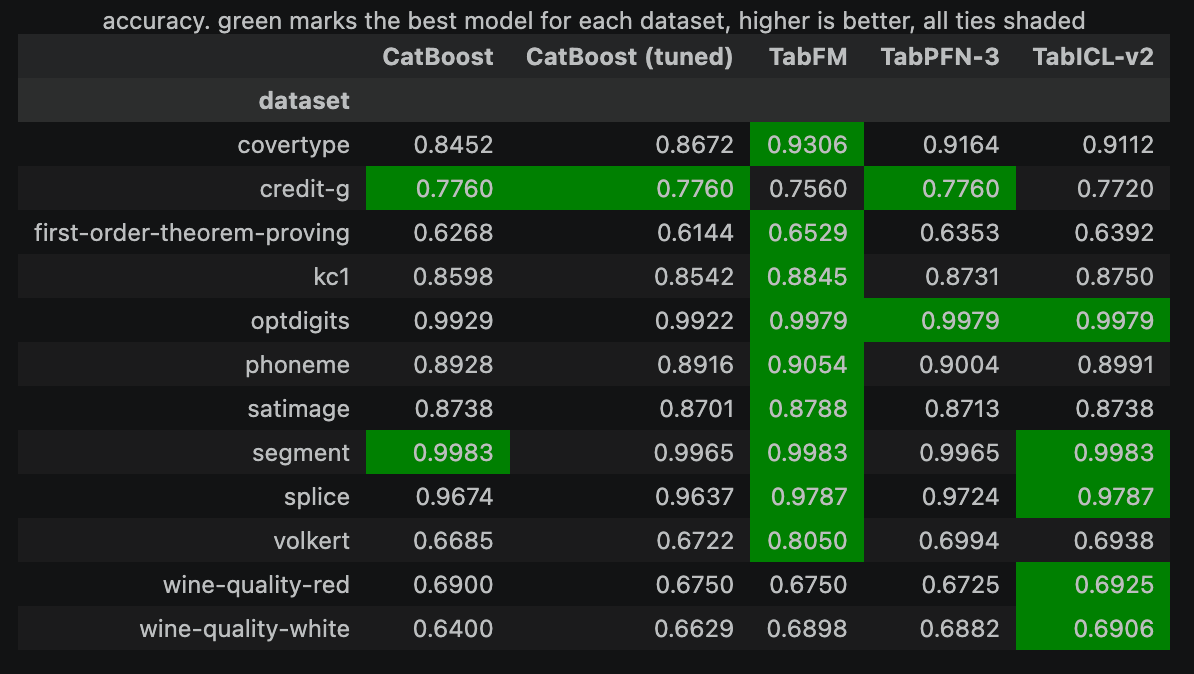Viewport: 1194px width, 674px height.
Task: Select the optdigits row label
Action: [x=300, y=321]
